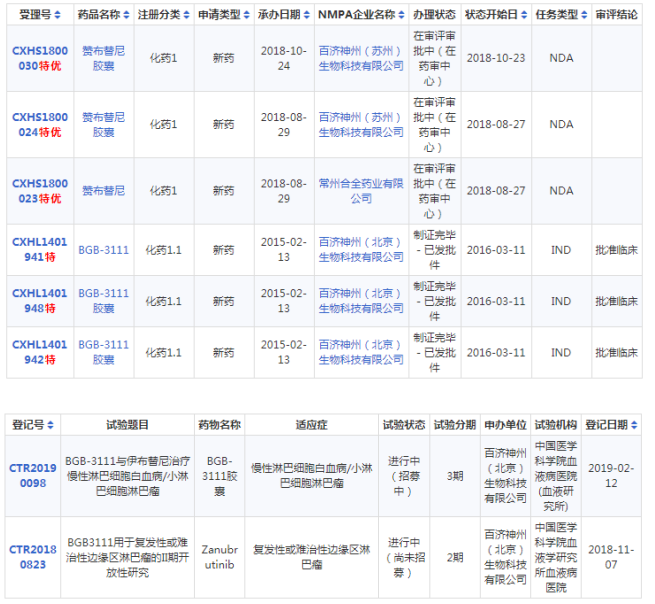Sort by 登记日期 column arrows

tap(635, 425)
